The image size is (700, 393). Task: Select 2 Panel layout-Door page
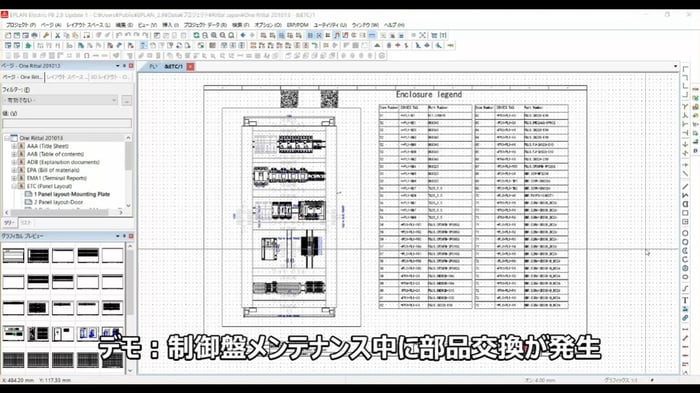click(58, 202)
